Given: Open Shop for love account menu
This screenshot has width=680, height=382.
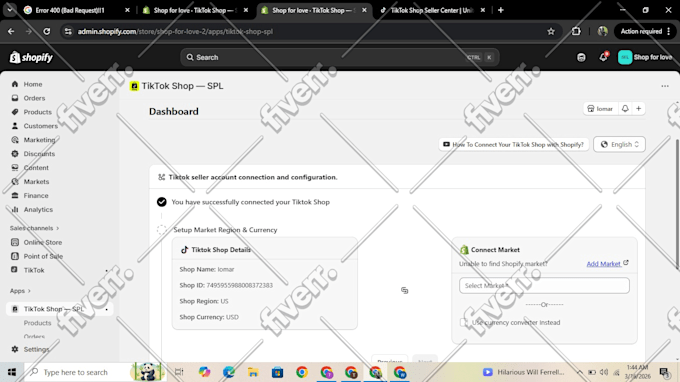Looking at the screenshot, I should coord(645,57).
